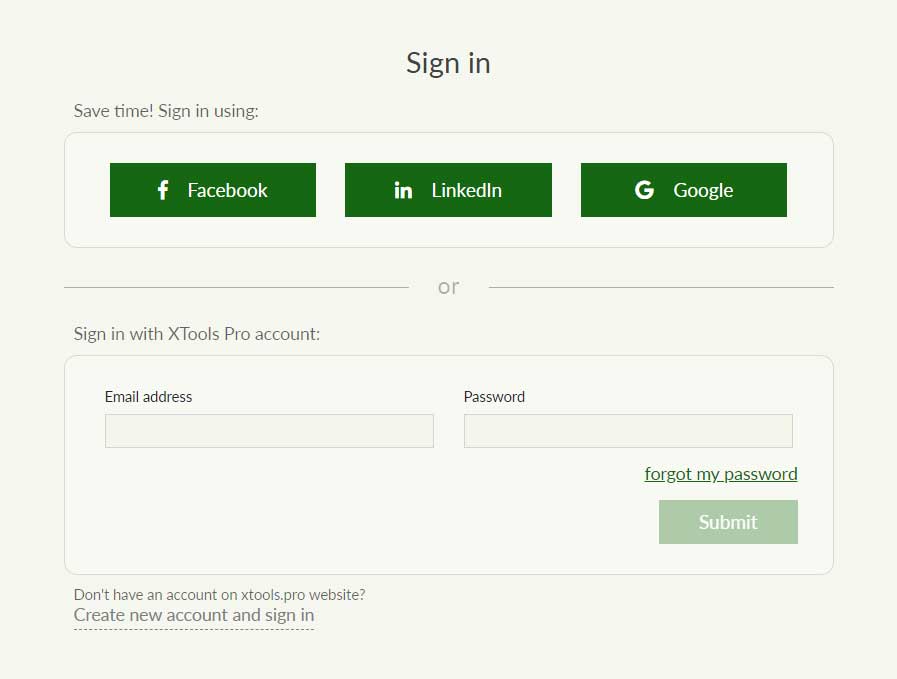This screenshot has height=679, width=897.
Task: Open the 'forgot my password' link
Action: (721, 474)
